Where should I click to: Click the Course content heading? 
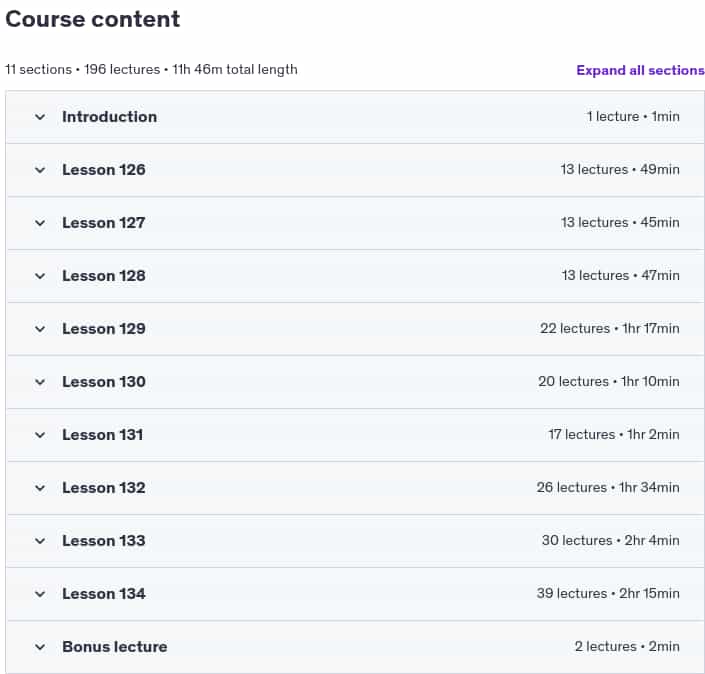[93, 19]
